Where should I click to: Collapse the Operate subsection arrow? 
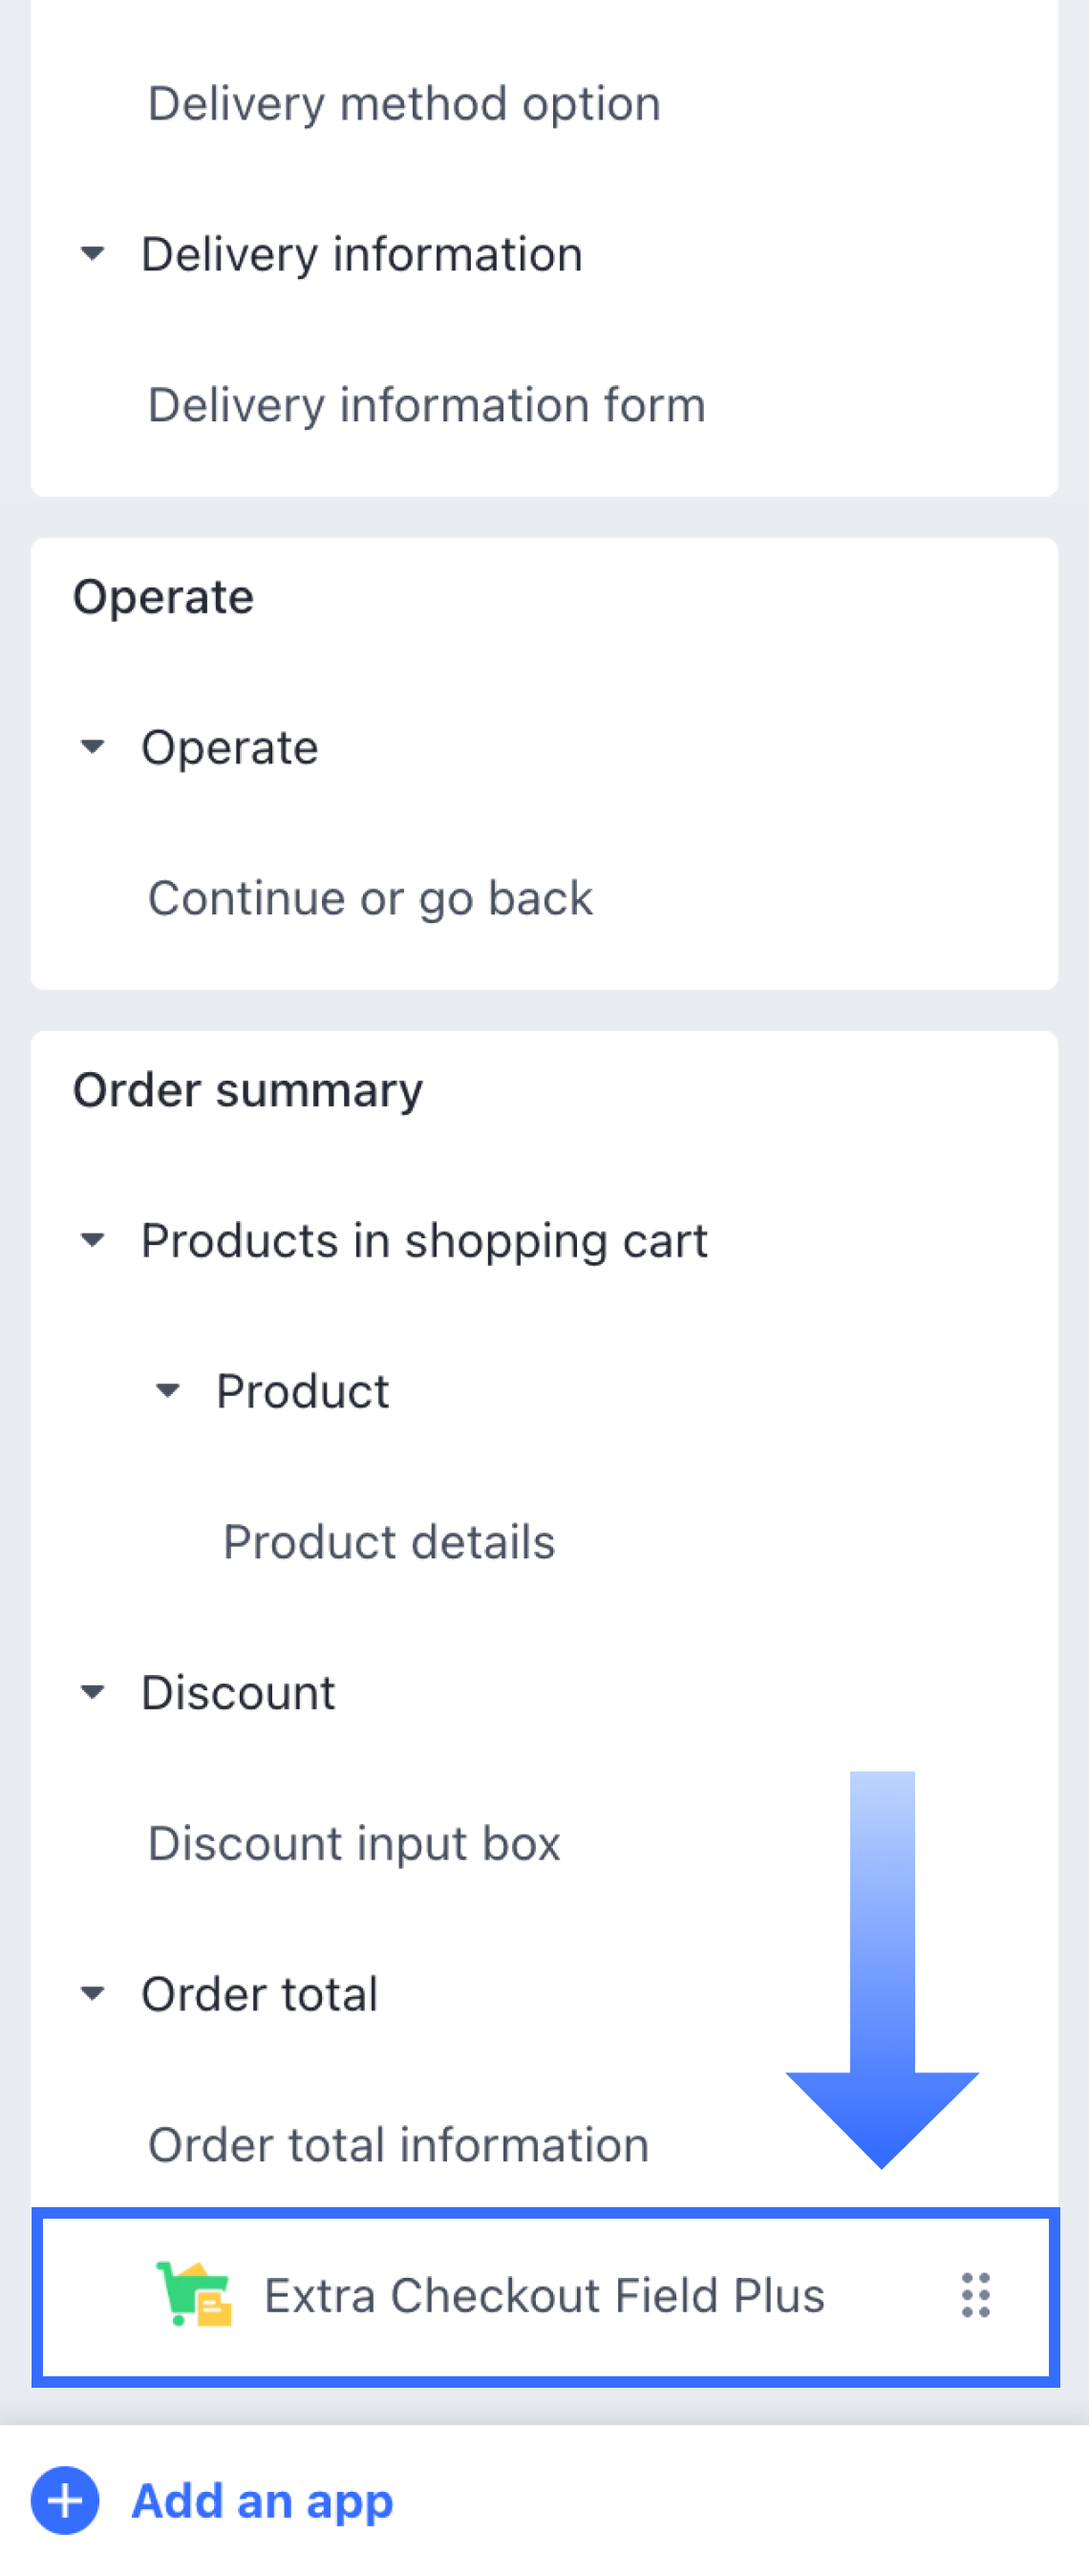click(x=92, y=747)
